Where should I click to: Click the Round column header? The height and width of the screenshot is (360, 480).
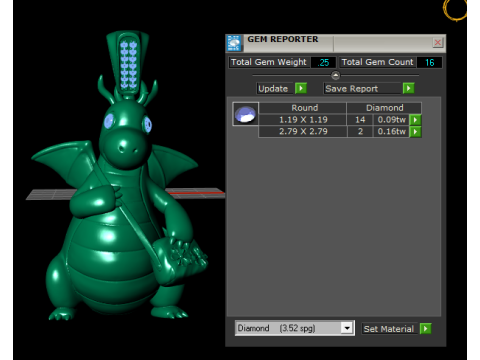pos(303,108)
